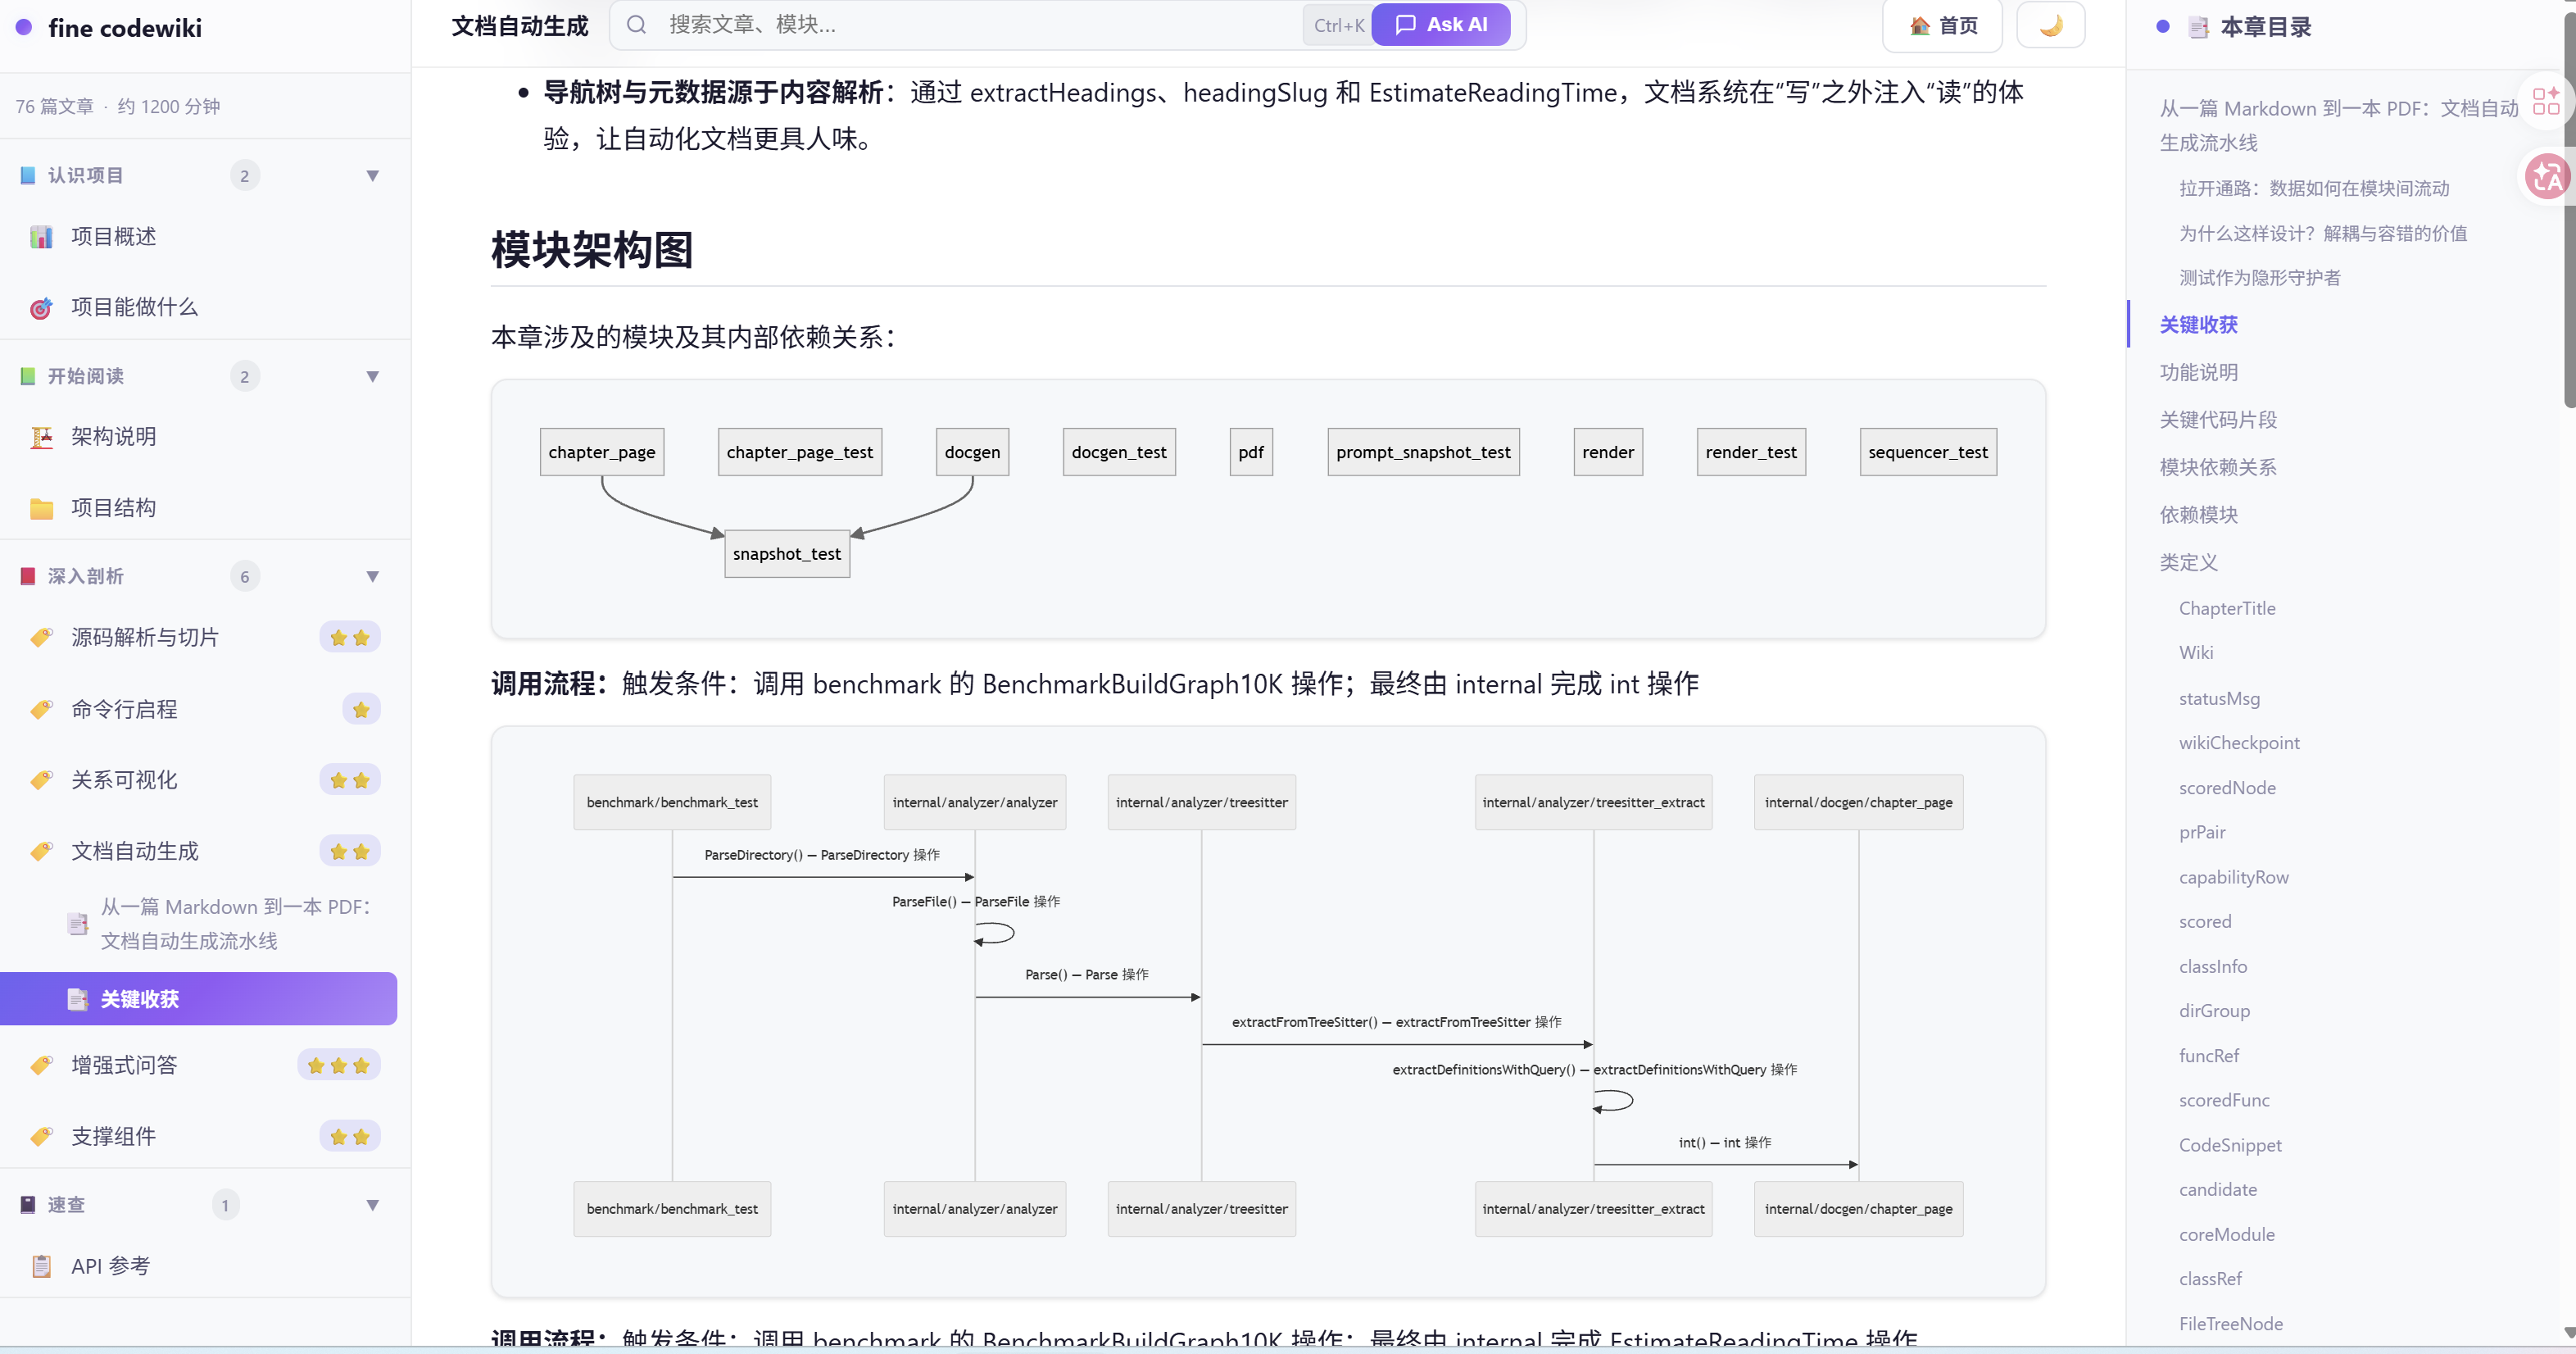2576x1354 pixels.
Task: Click the Ask AI chat bubble icon
Action: tap(1405, 25)
